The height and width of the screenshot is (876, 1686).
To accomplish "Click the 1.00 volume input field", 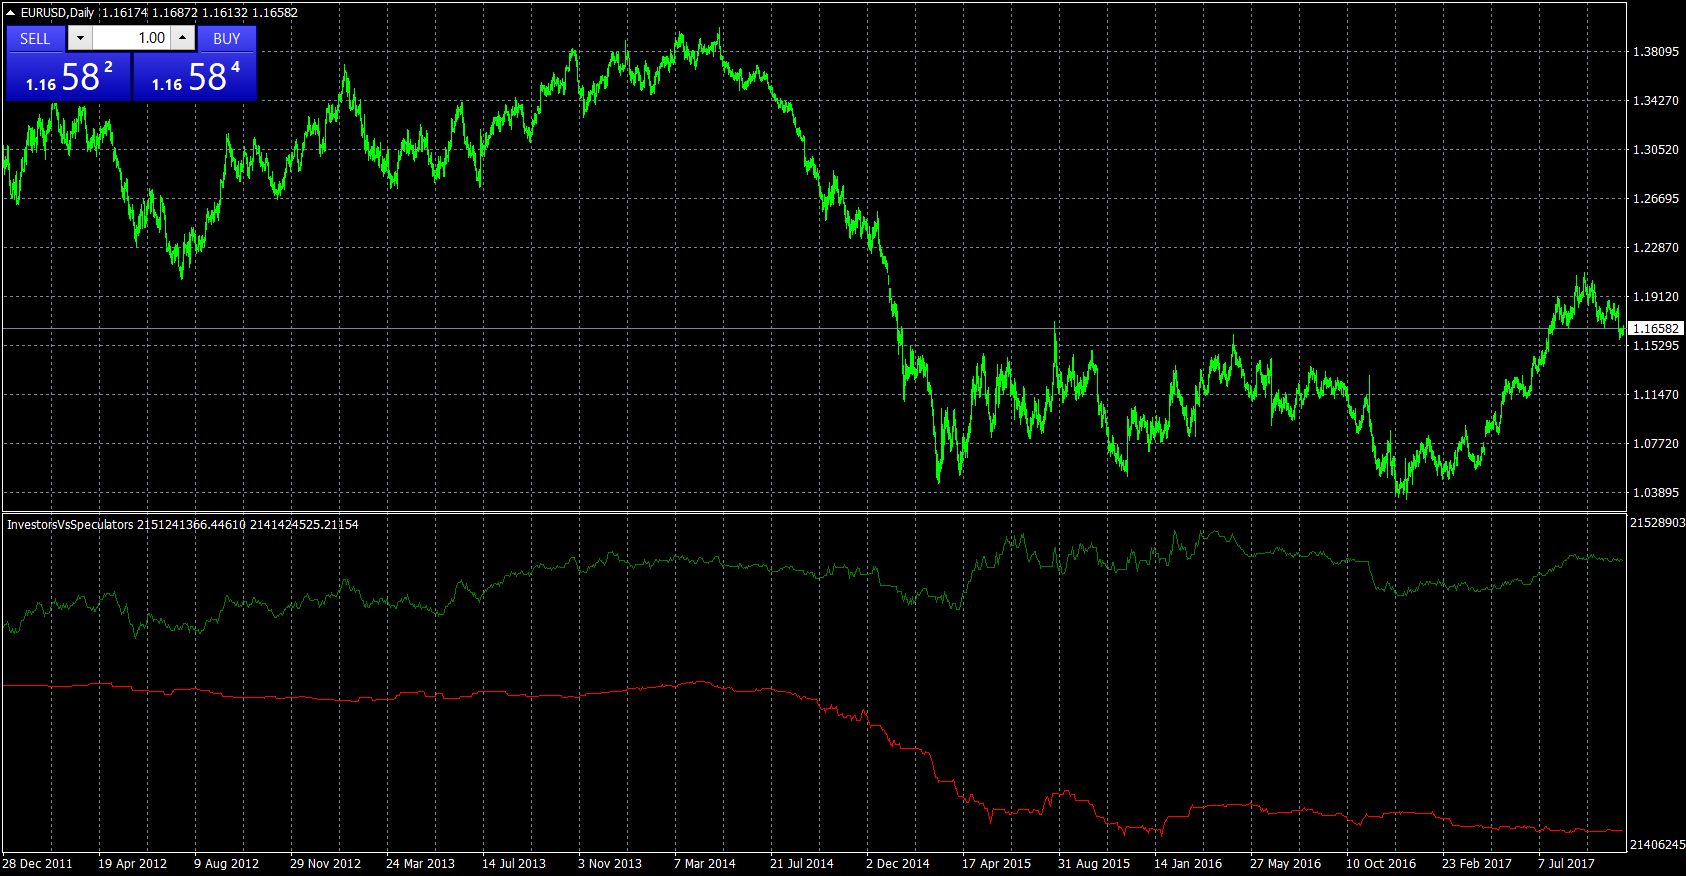I will click(x=131, y=38).
